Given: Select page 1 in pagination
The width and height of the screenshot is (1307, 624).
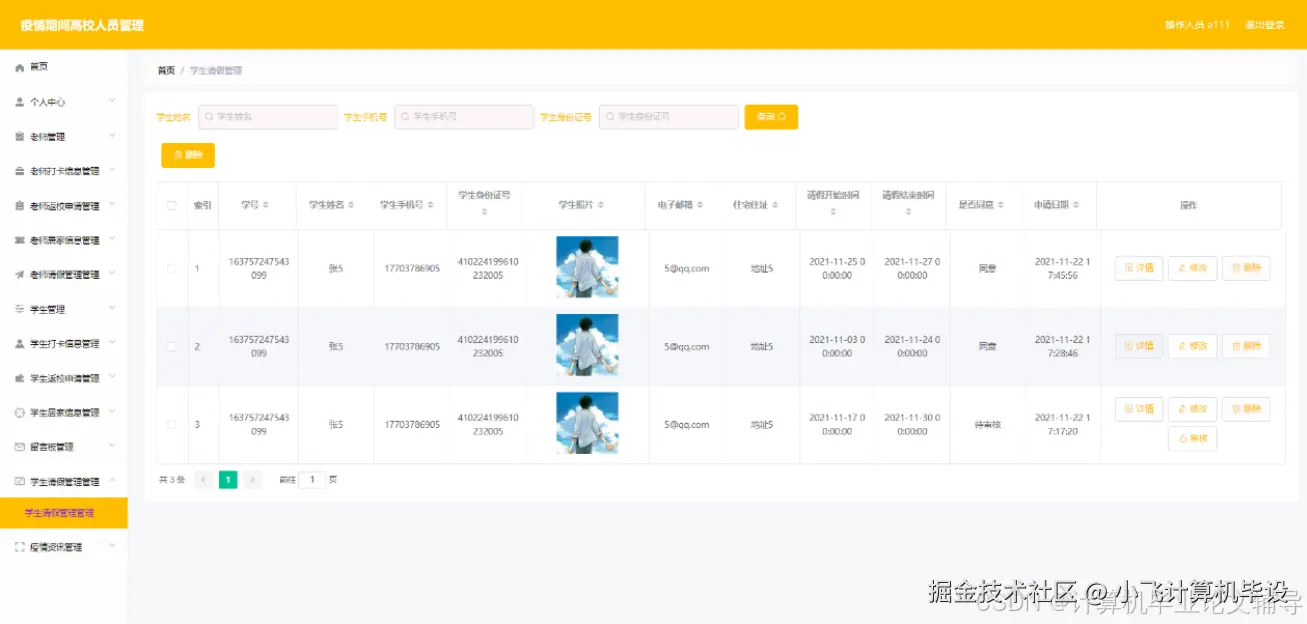Looking at the screenshot, I should tap(228, 480).
